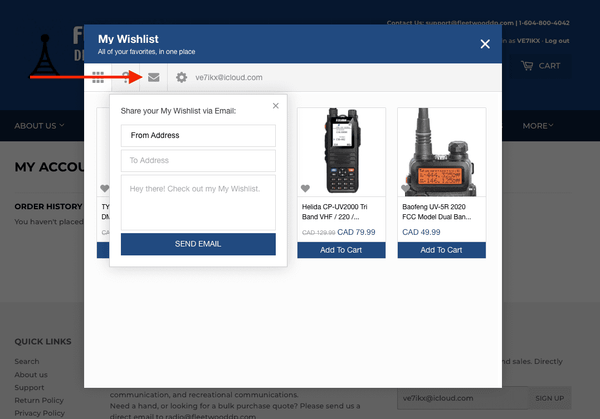The width and height of the screenshot is (600, 419).
Task: Click the grid view icon in wishlist toolbar
Action: point(98,77)
